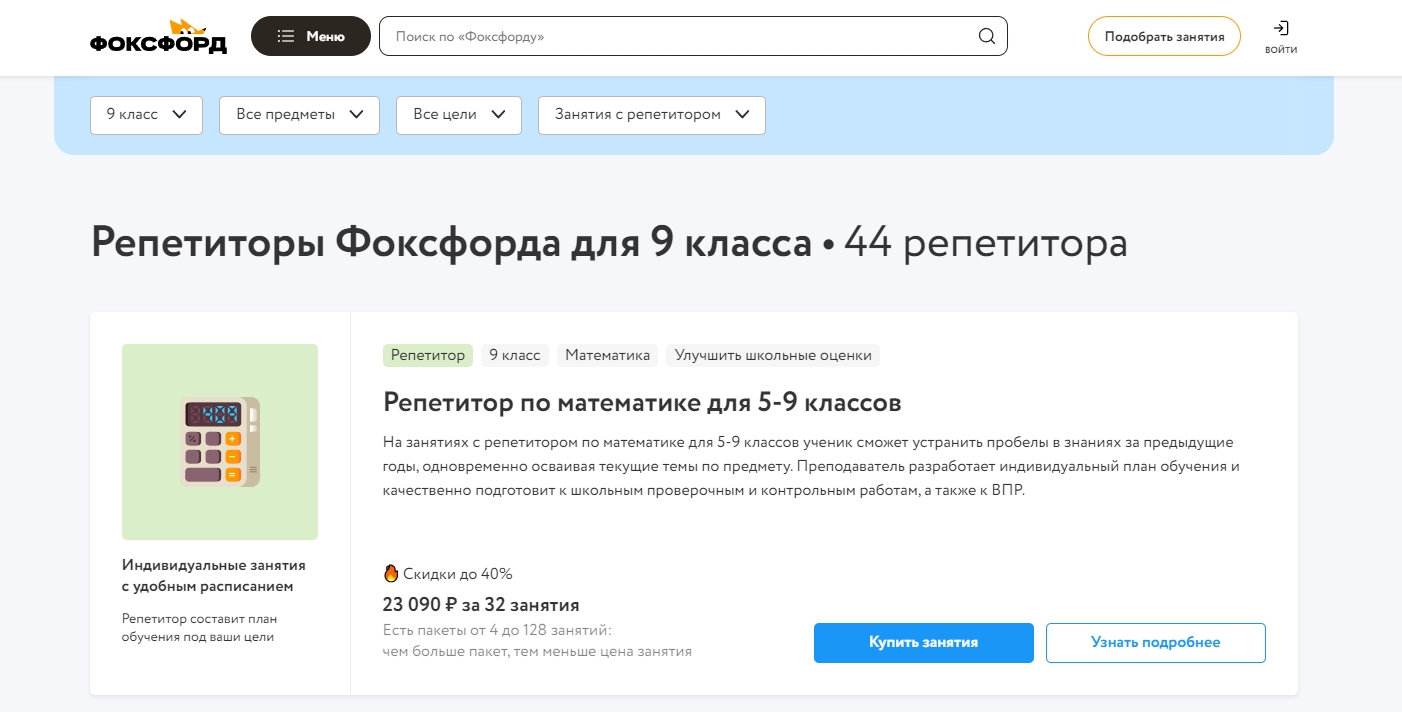Viewport: 1402px width, 712px height.
Task: Click the Войти login icon
Action: click(x=1281, y=37)
